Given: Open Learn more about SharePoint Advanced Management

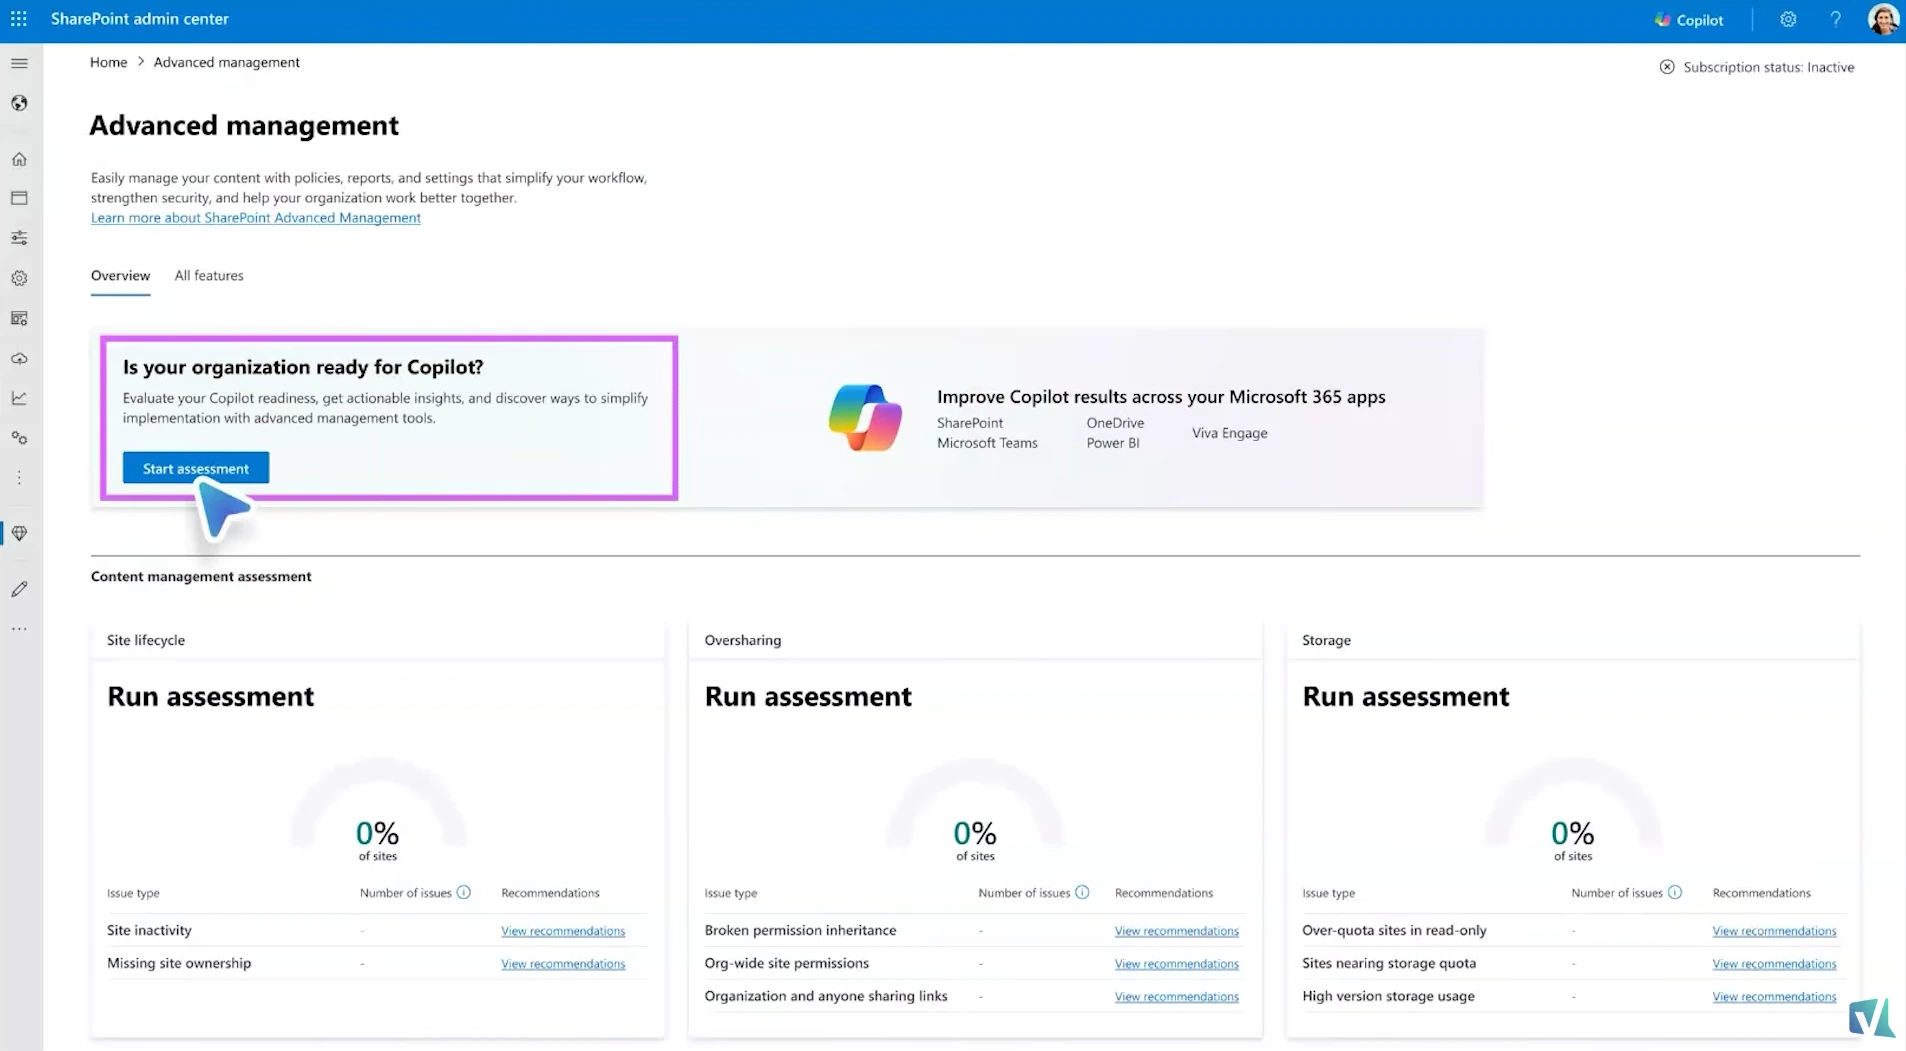Looking at the screenshot, I should (256, 218).
